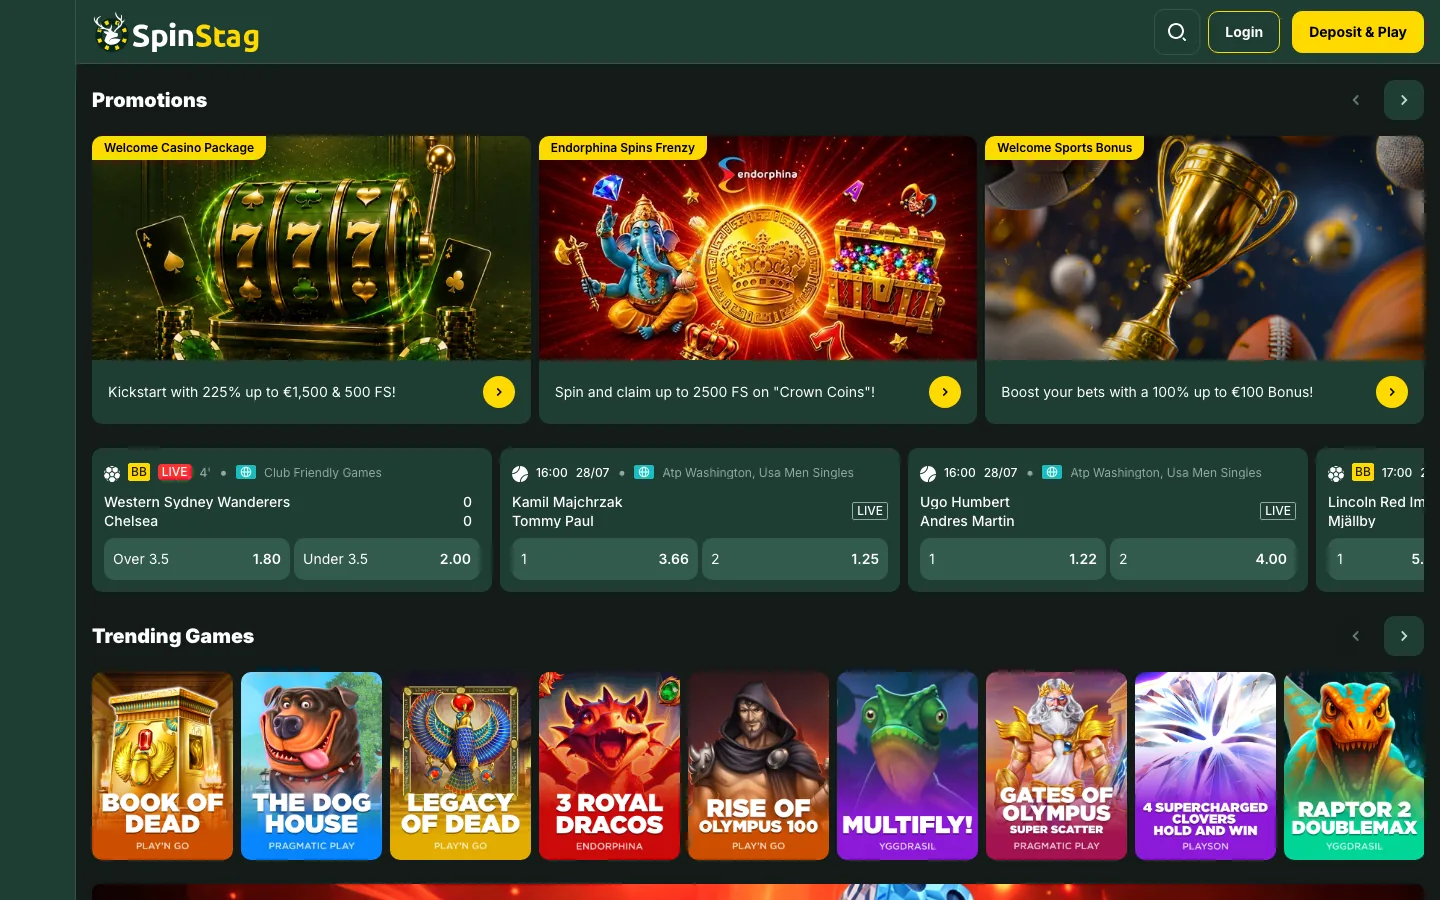Select the Endorphina Spins Frenzy label

pos(622,148)
